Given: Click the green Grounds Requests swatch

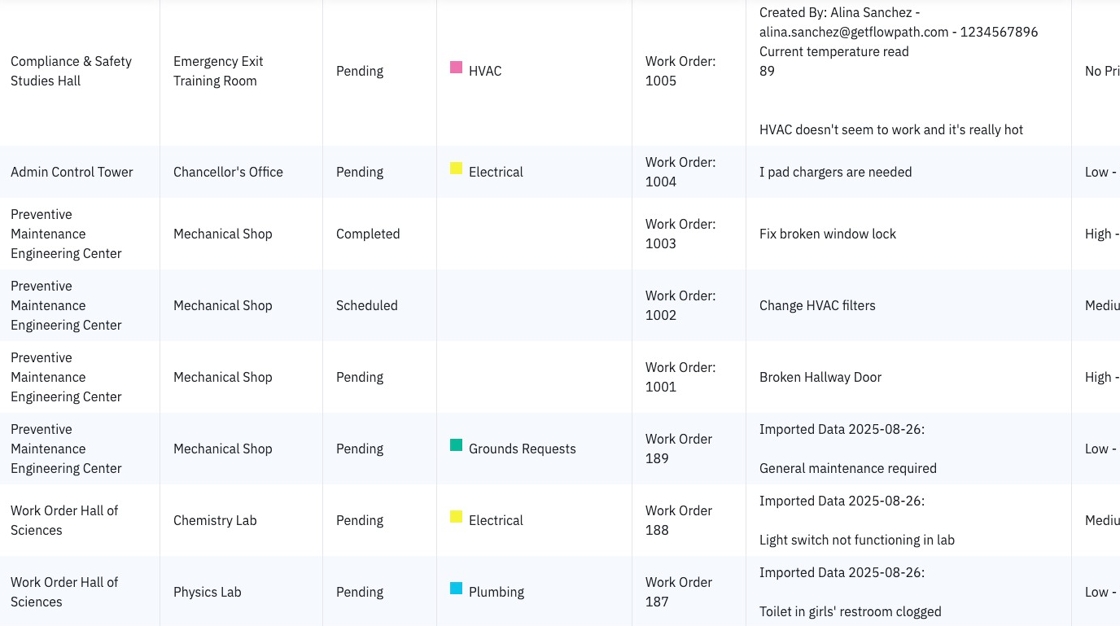Looking at the screenshot, I should point(456,445).
